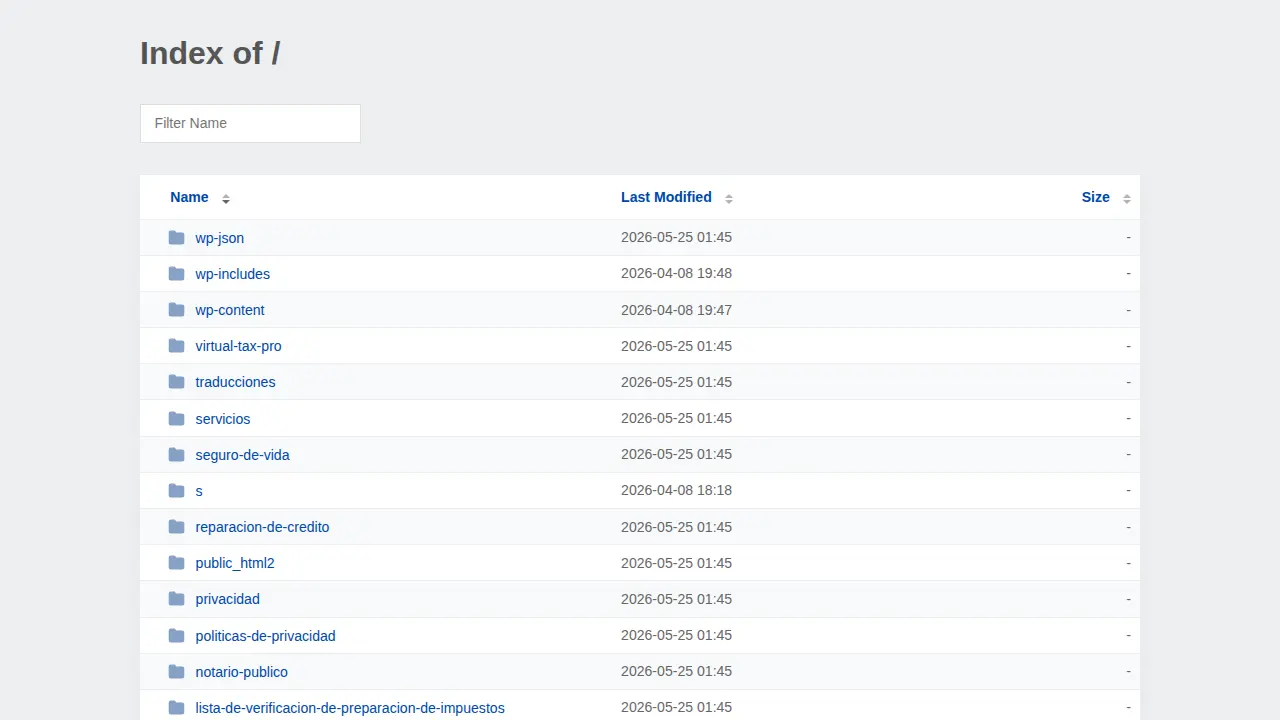Click the folder icon beside virtual-tax-pro
1280x720 pixels.
[177, 346]
